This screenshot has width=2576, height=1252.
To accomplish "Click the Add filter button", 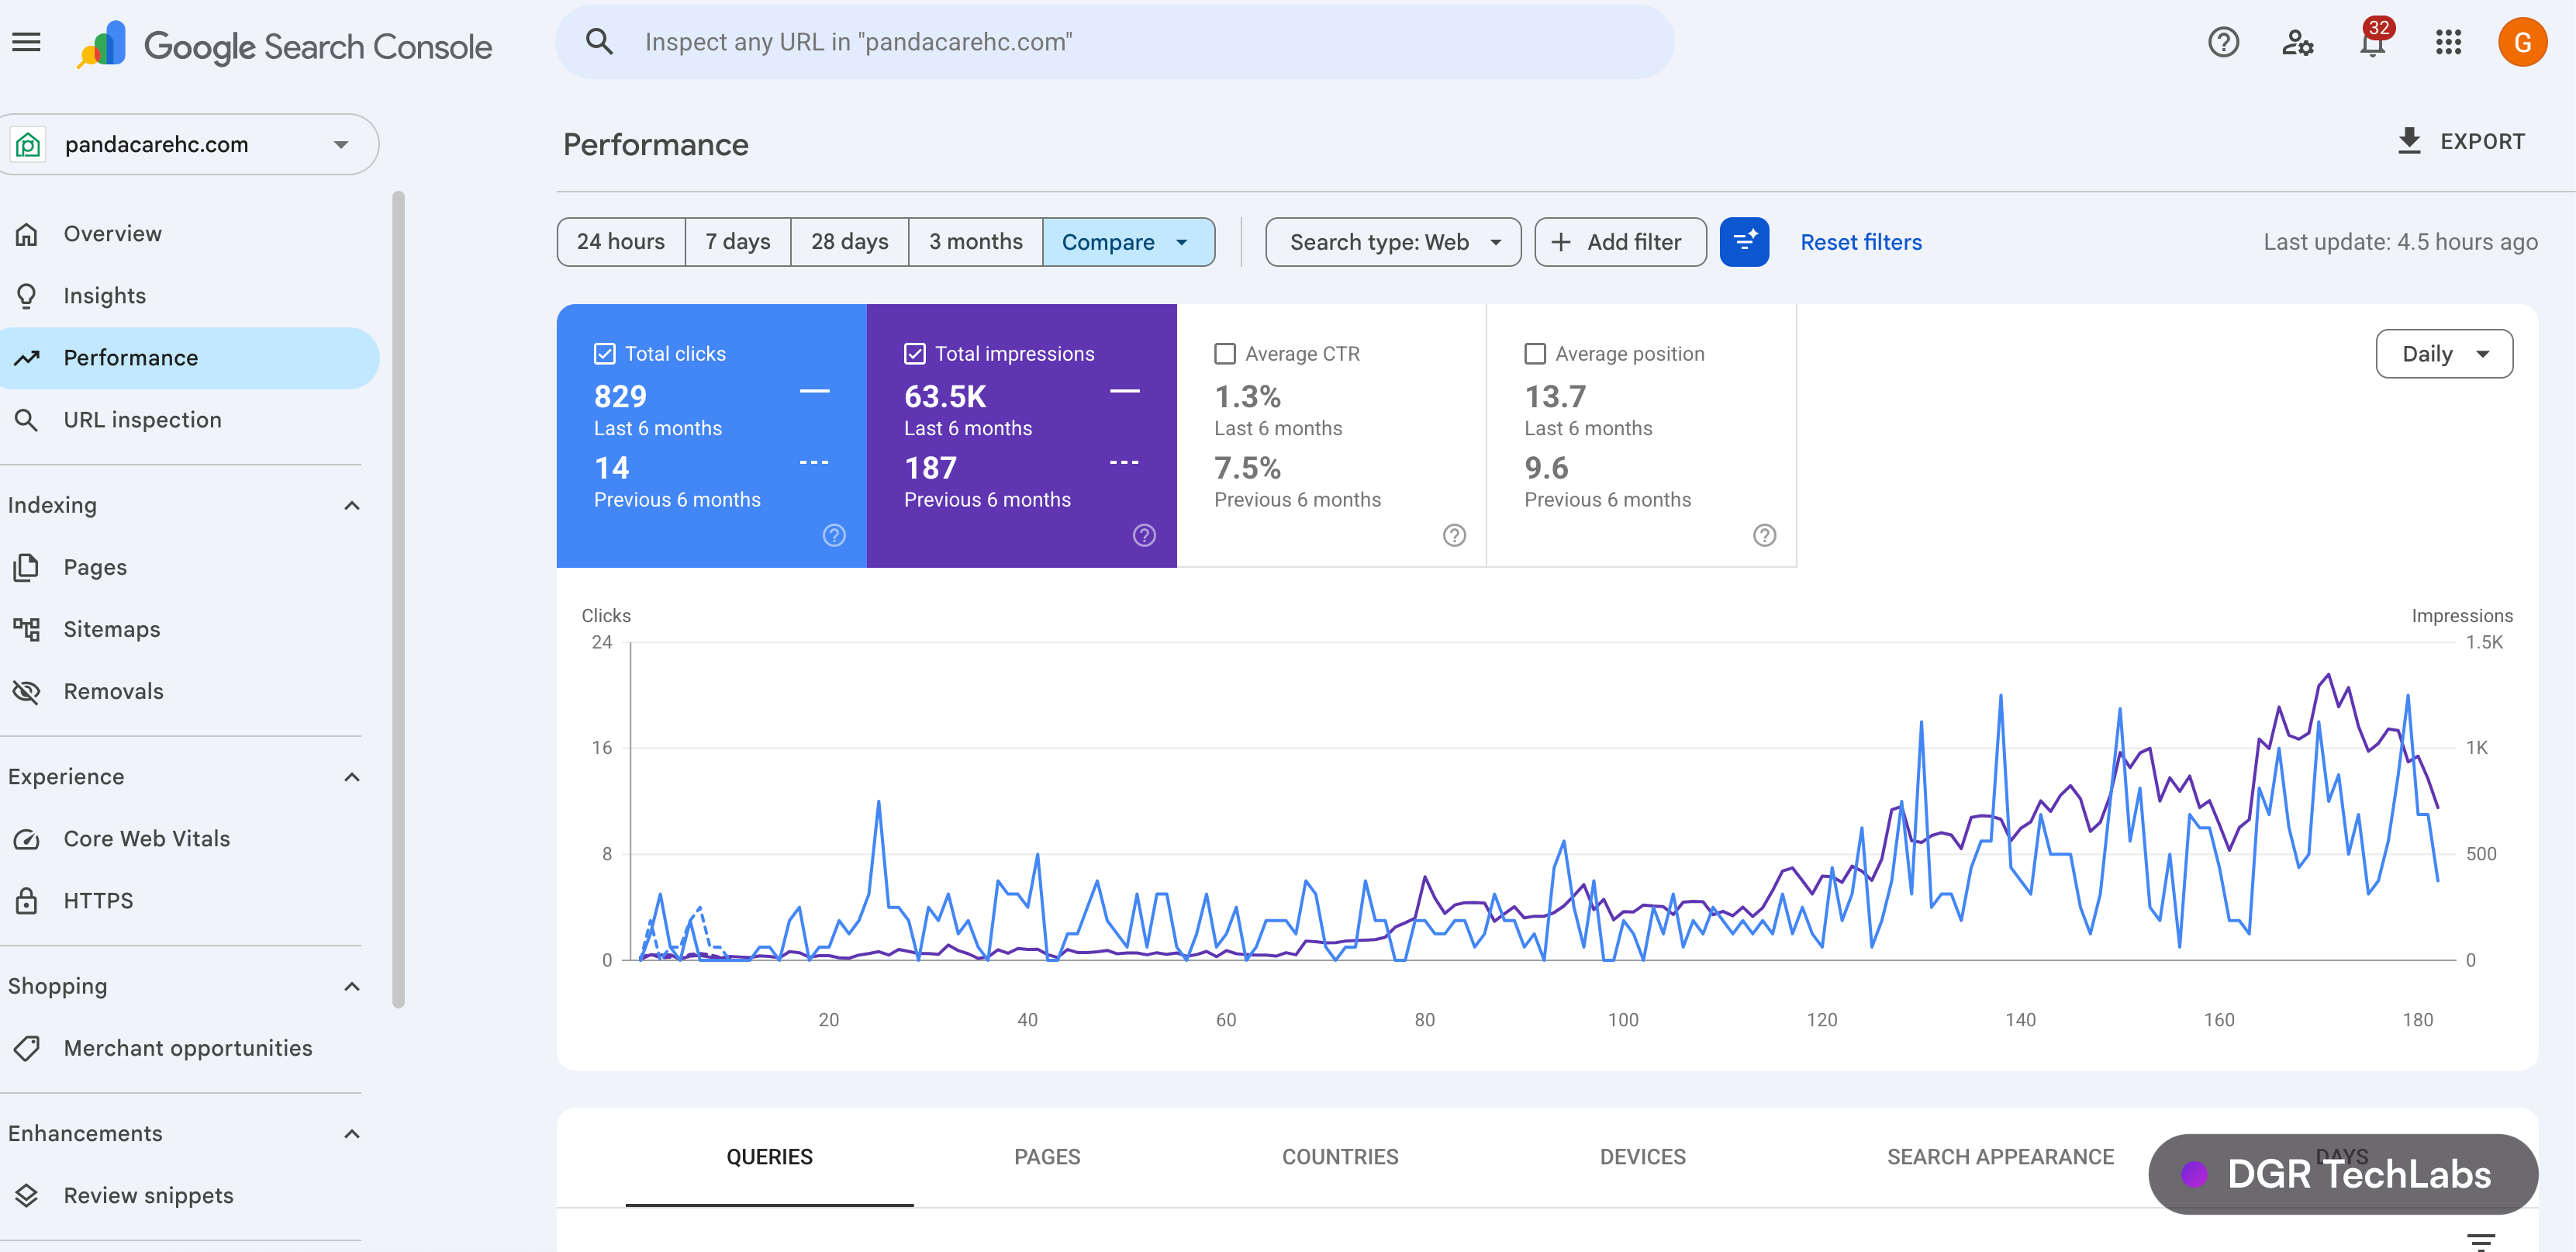I will click(x=1620, y=242).
